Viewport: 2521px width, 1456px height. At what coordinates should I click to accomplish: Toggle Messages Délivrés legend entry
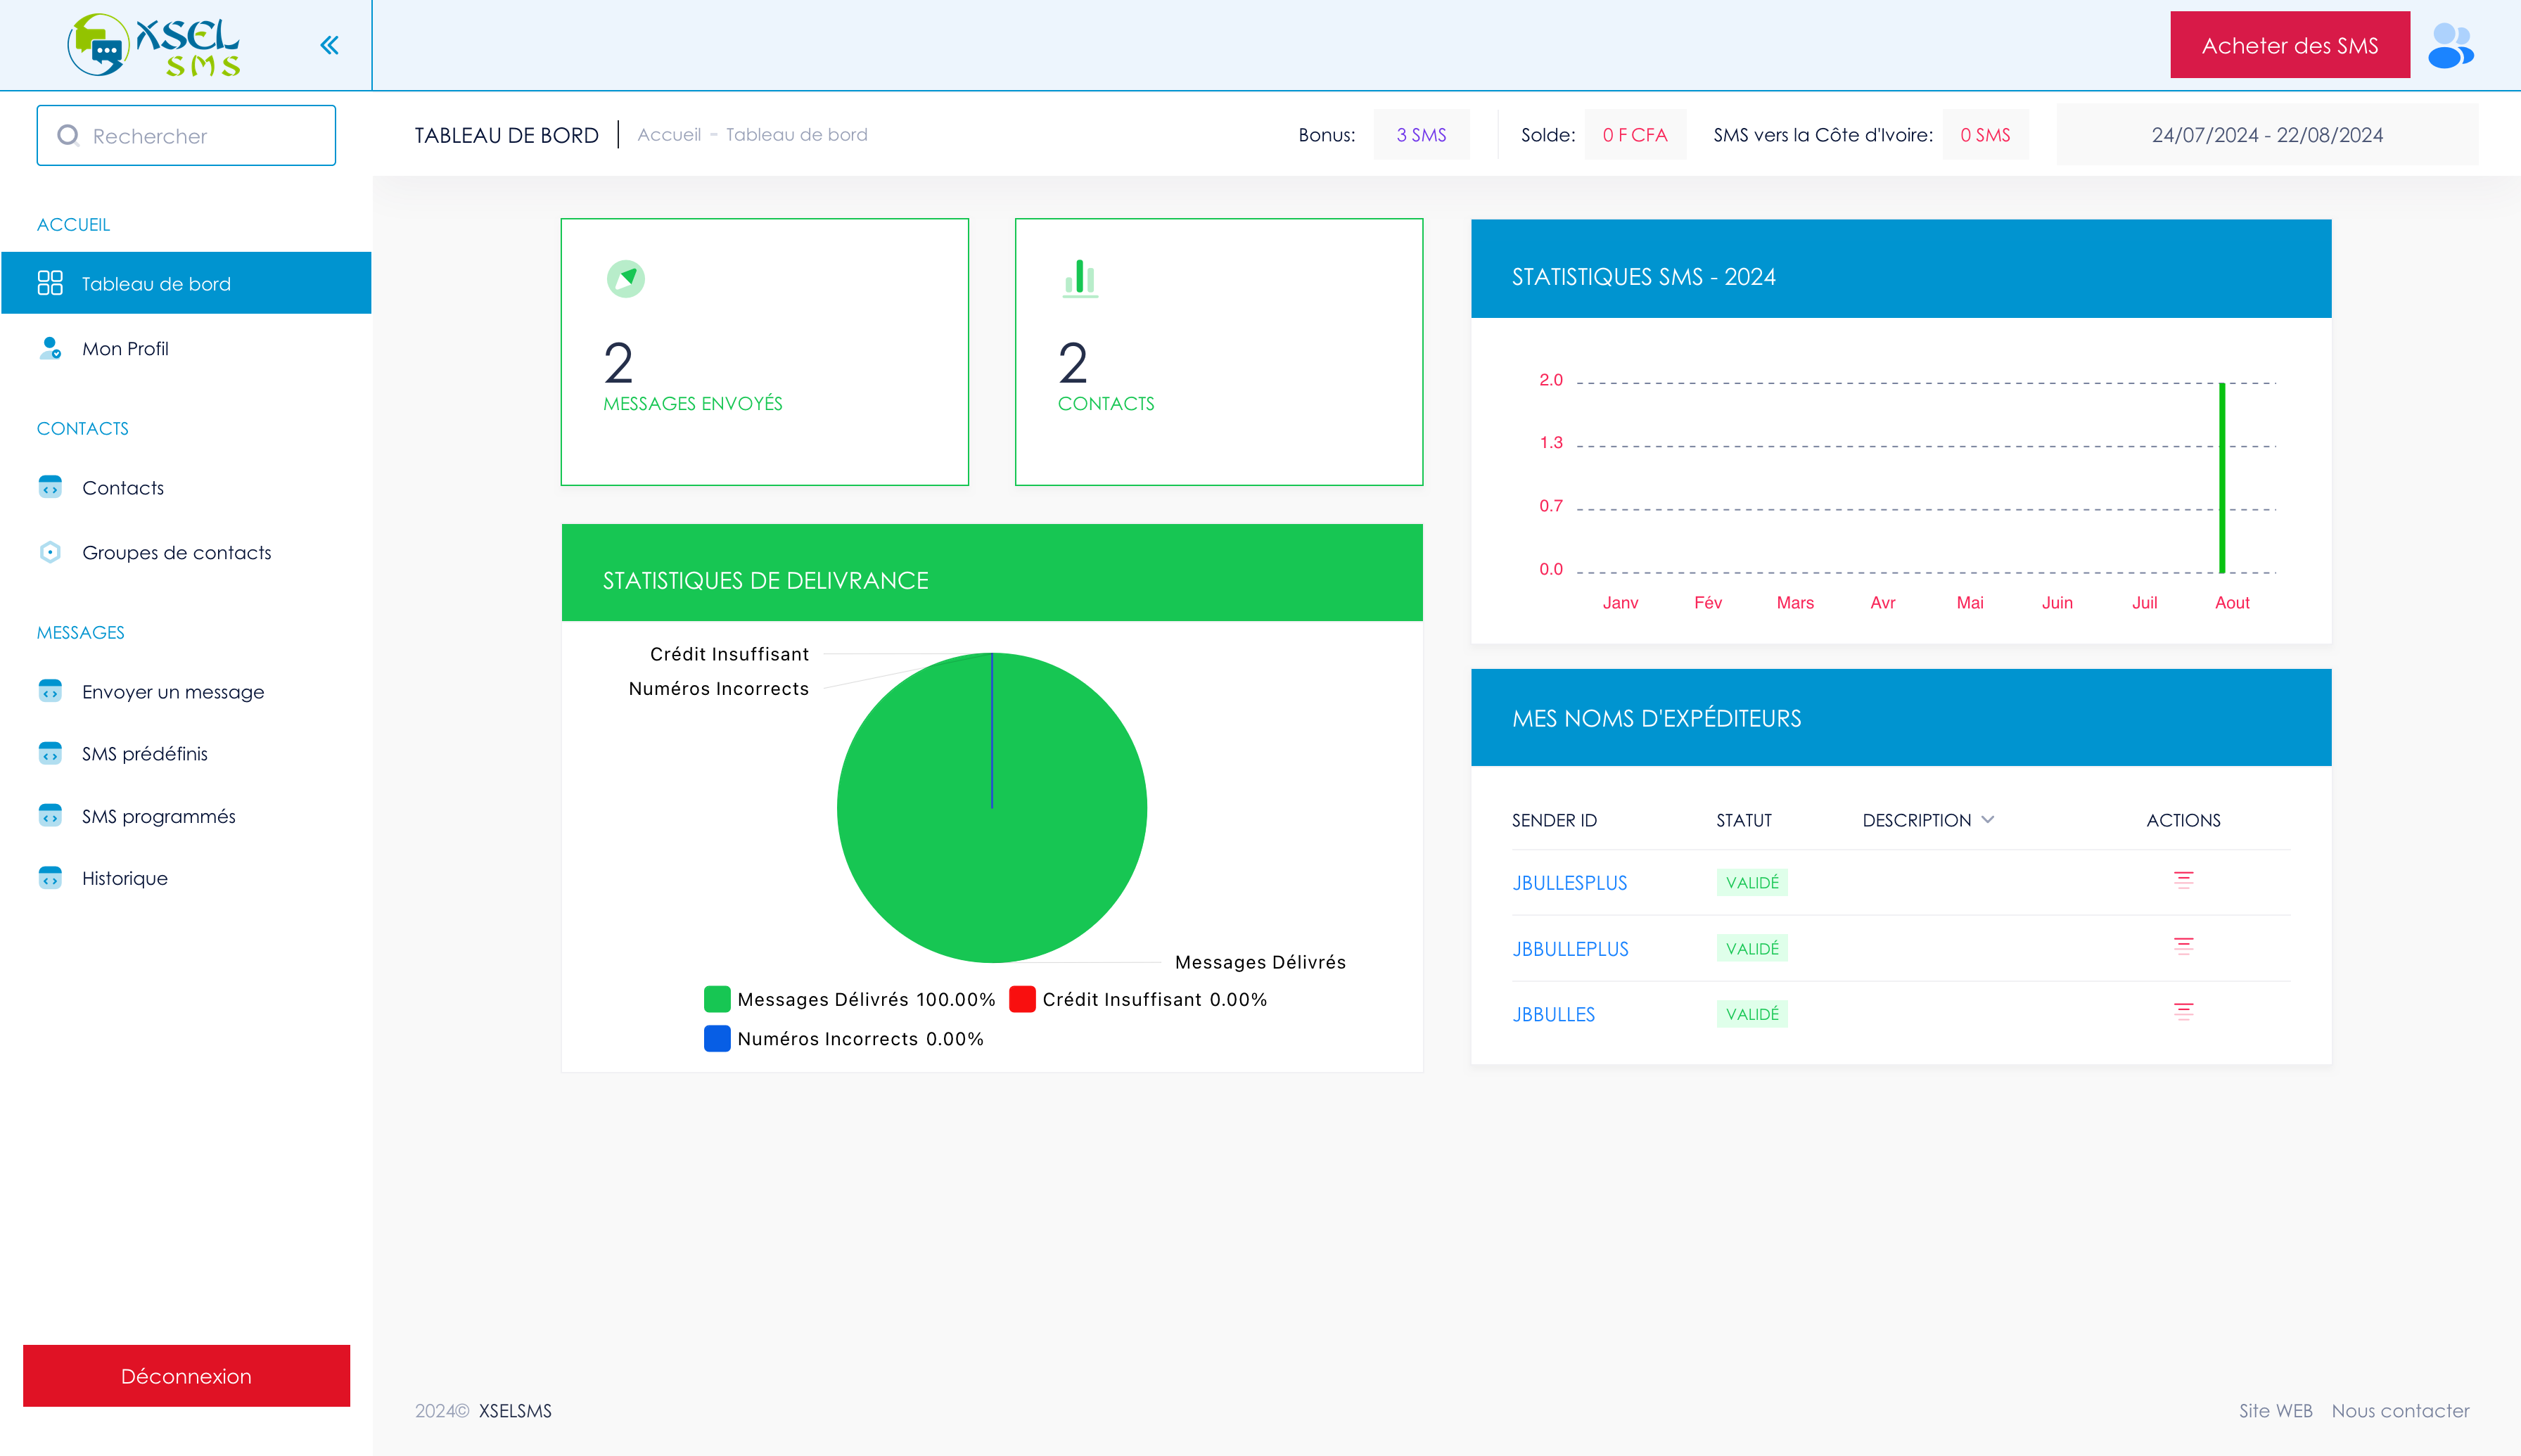tap(850, 999)
